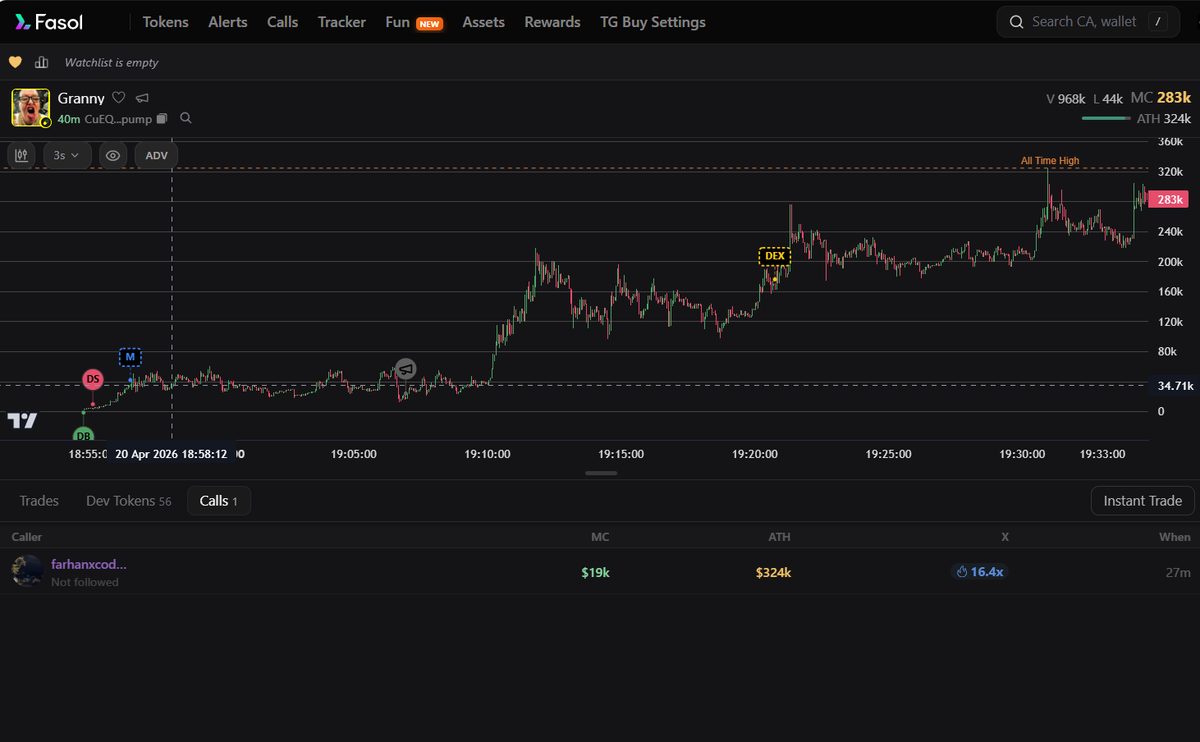This screenshot has height=742, width=1200.
Task: Click the X column header
Action: coord(1005,537)
